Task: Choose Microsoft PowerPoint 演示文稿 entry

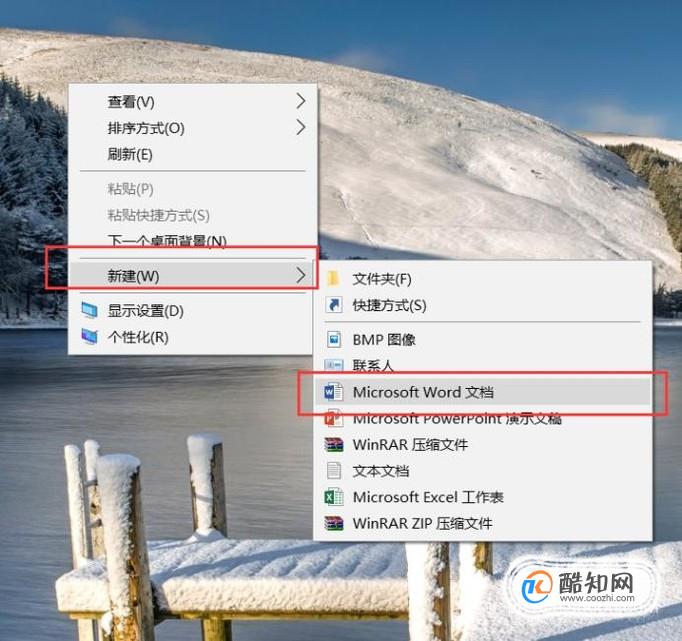Action: [457, 419]
